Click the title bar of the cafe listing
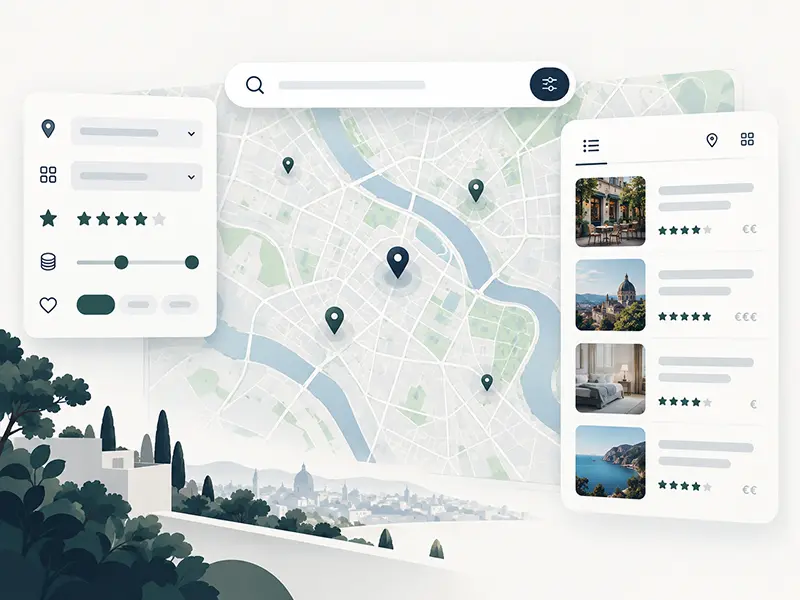 pos(706,189)
